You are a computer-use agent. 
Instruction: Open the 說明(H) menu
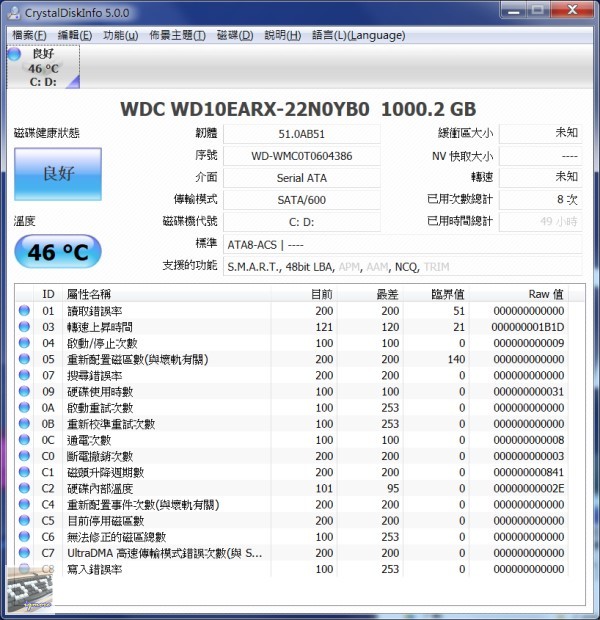pyautogui.click(x=282, y=36)
